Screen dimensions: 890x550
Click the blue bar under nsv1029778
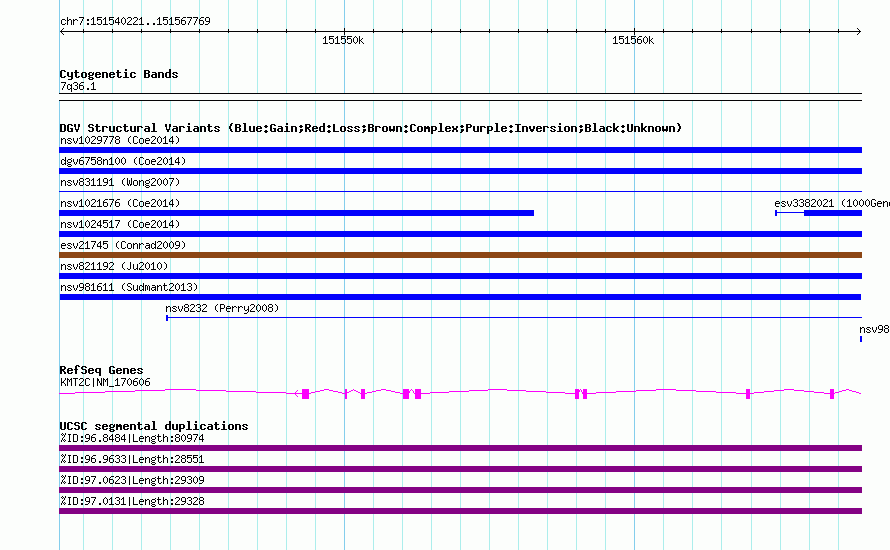coord(460,150)
